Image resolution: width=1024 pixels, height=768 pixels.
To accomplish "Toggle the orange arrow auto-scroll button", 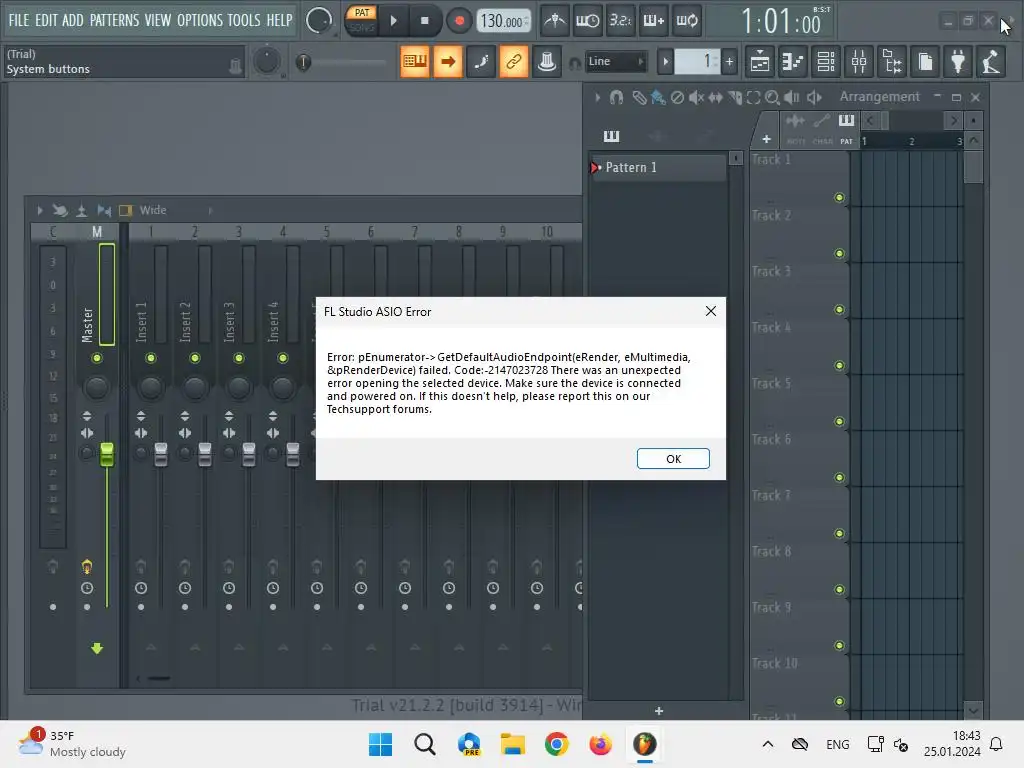I will click(448, 61).
